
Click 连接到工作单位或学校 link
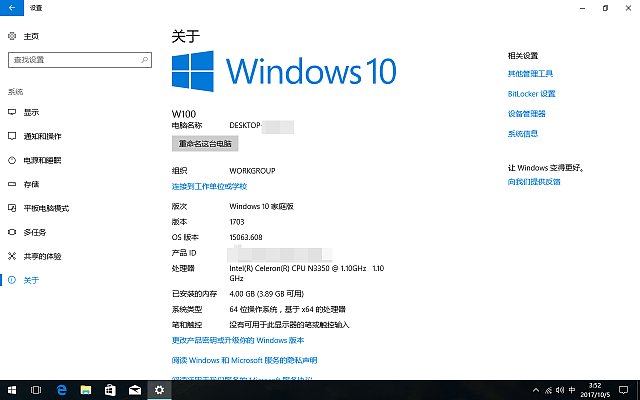209,187
